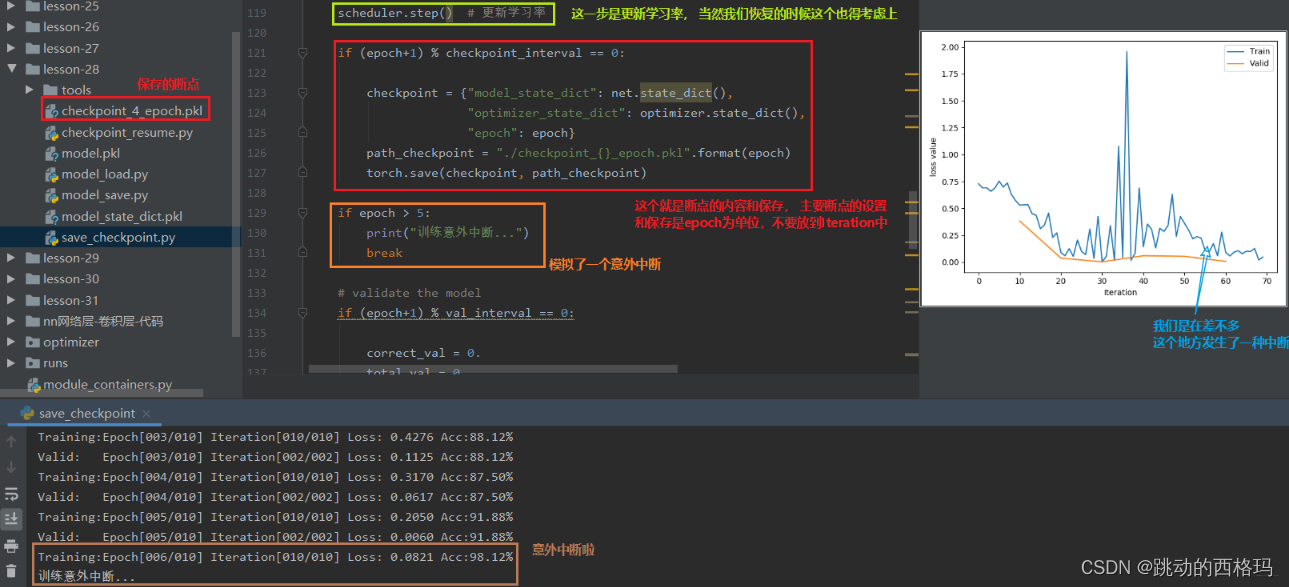
Task: Click the lesson-30 folder icon
Action: [32, 279]
